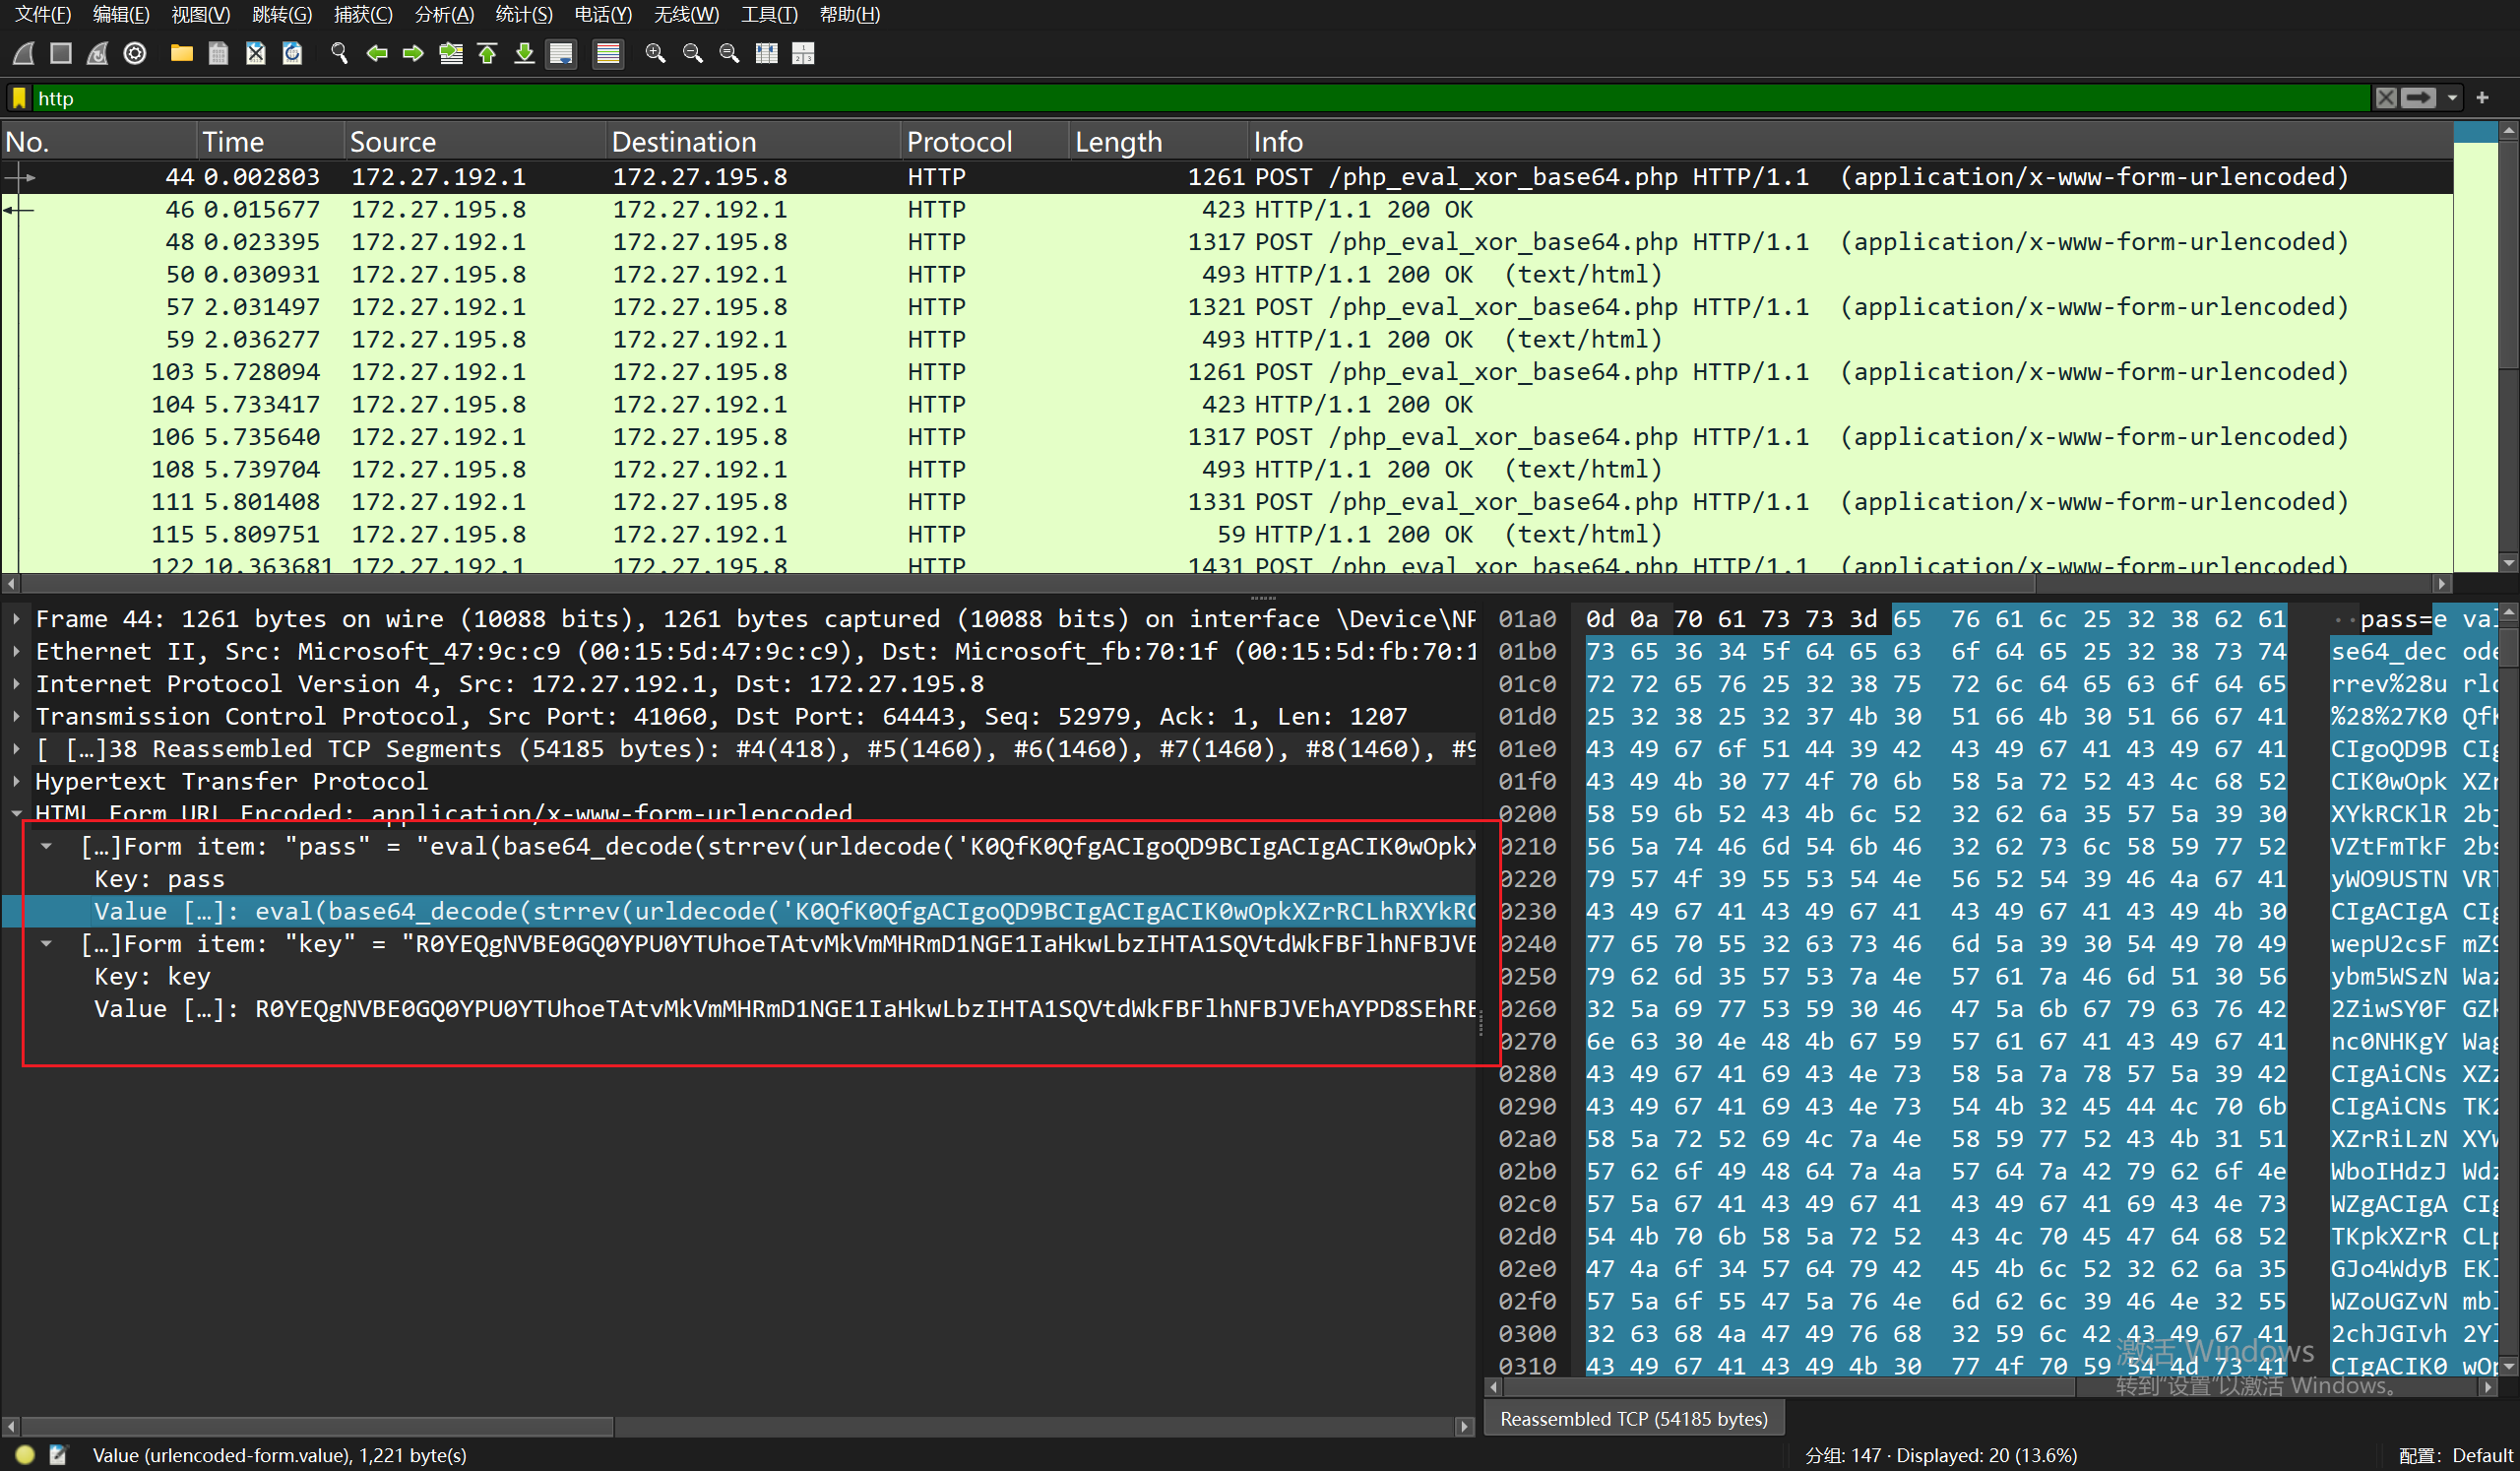Click the find packet magnifier icon
2520x1471 pixels.
coord(339,53)
